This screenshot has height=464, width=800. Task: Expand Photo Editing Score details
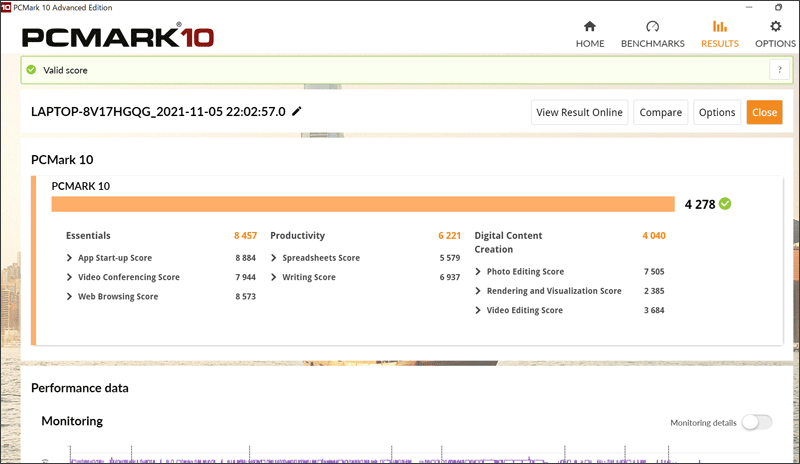pos(478,272)
